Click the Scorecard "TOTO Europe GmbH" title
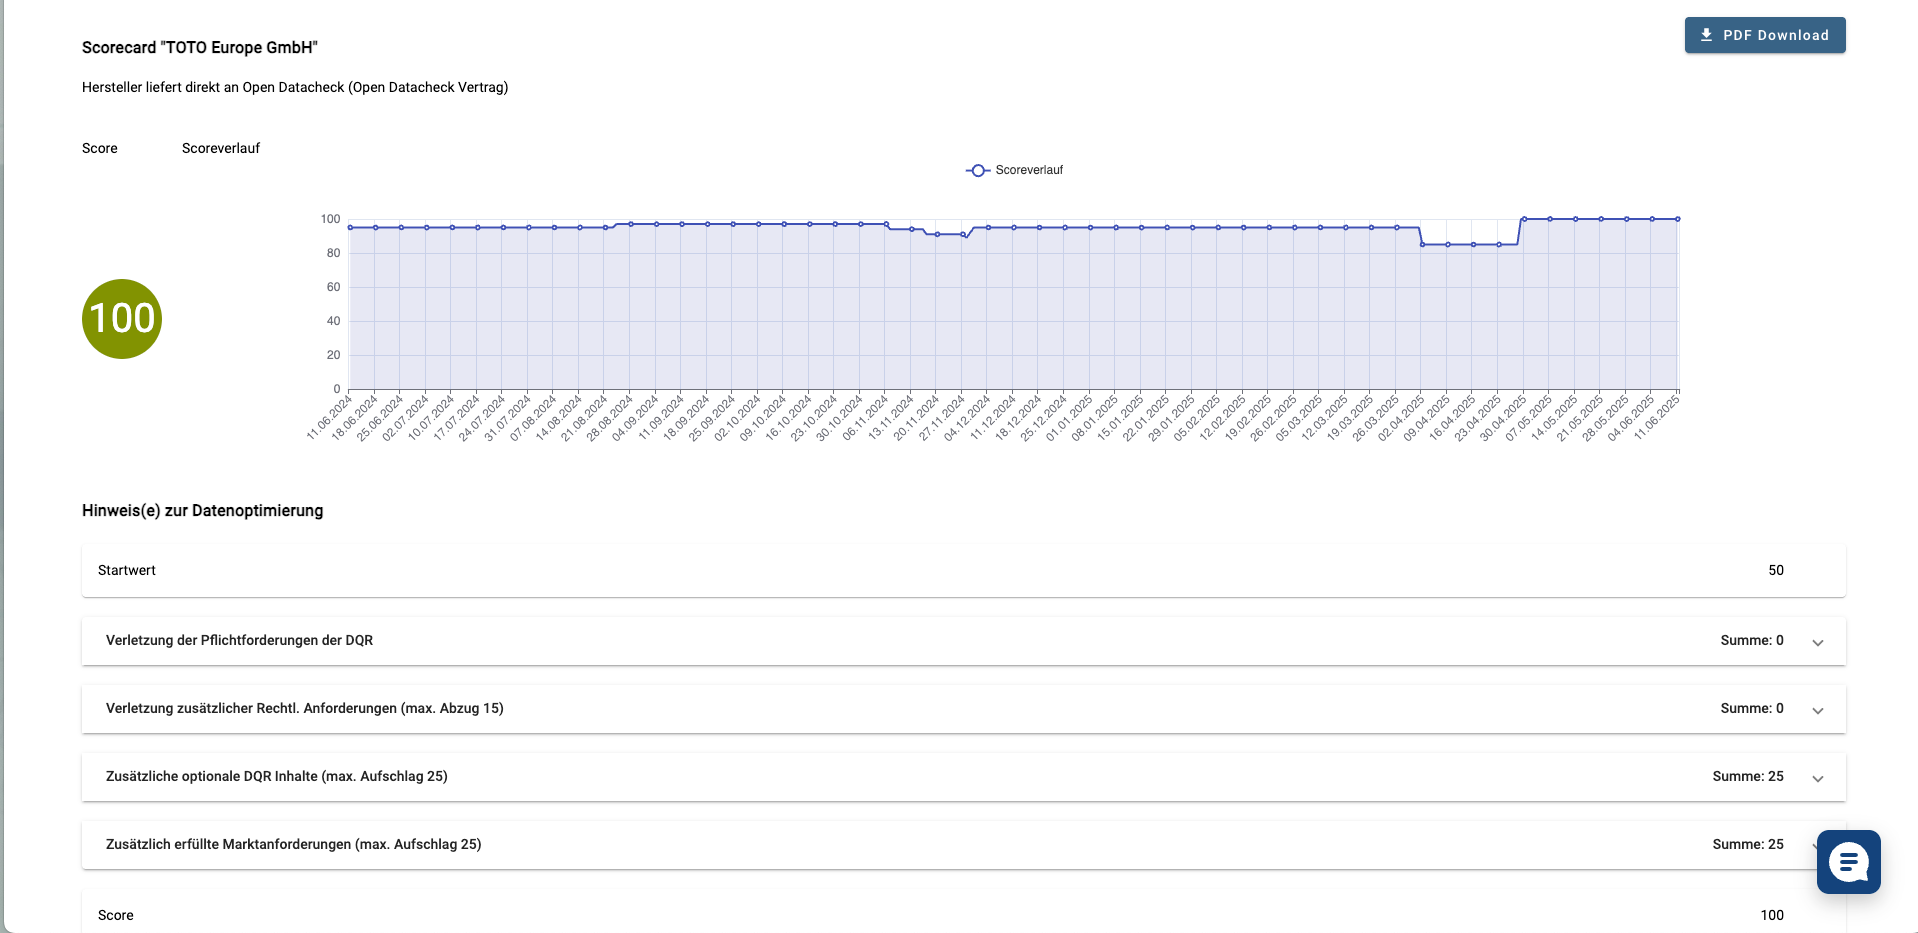This screenshot has height=933, width=1918. [200, 48]
